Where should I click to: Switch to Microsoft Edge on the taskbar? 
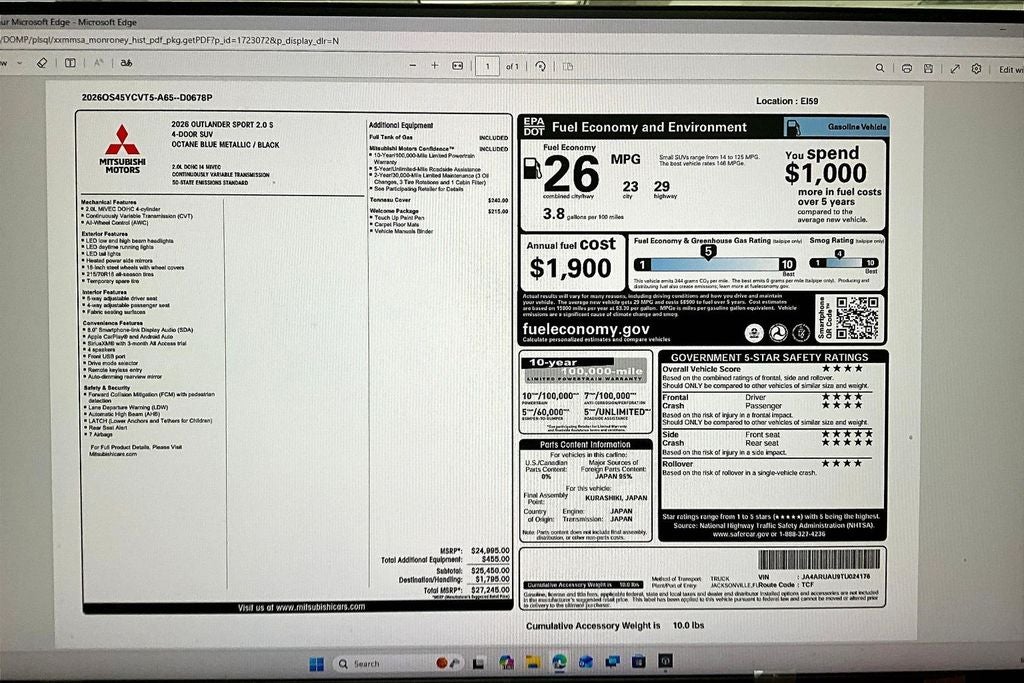(x=559, y=662)
